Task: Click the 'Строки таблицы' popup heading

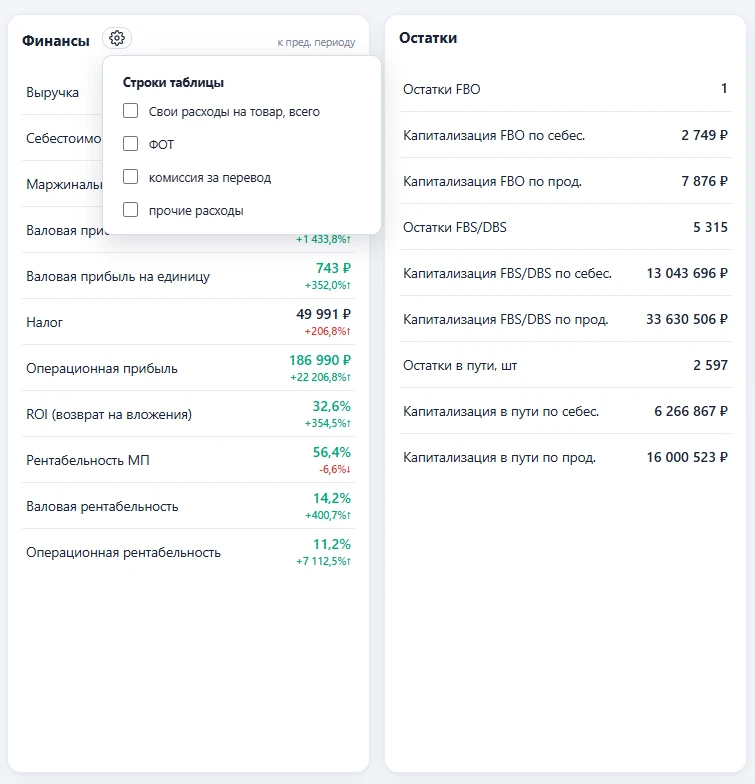Action: 173,82
